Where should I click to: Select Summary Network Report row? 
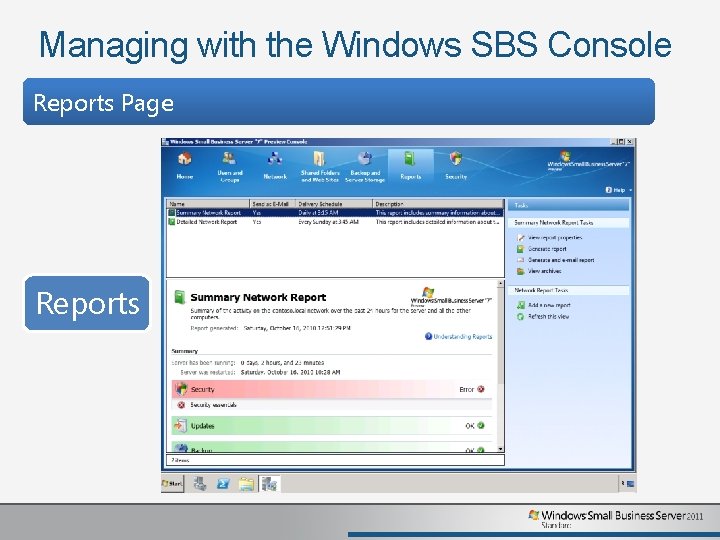pos(335,213)
